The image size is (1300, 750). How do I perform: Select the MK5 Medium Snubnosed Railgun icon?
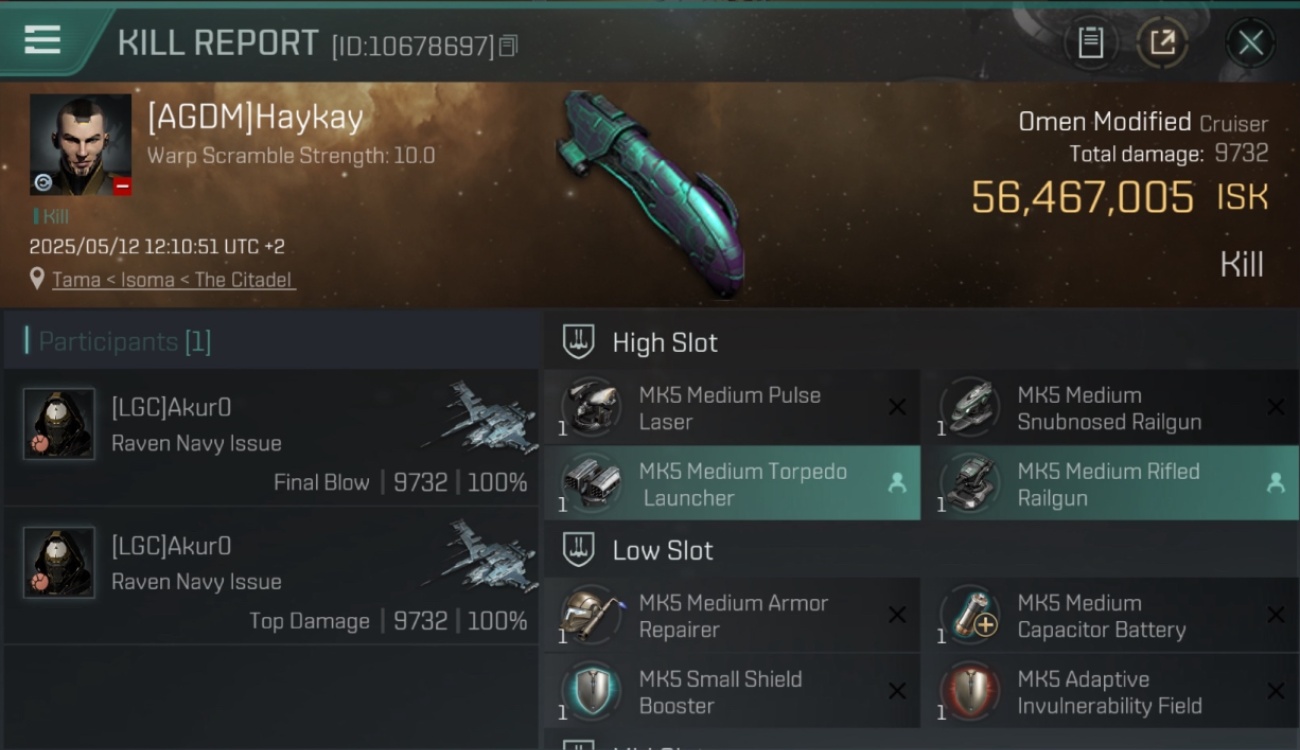(968, 408)
